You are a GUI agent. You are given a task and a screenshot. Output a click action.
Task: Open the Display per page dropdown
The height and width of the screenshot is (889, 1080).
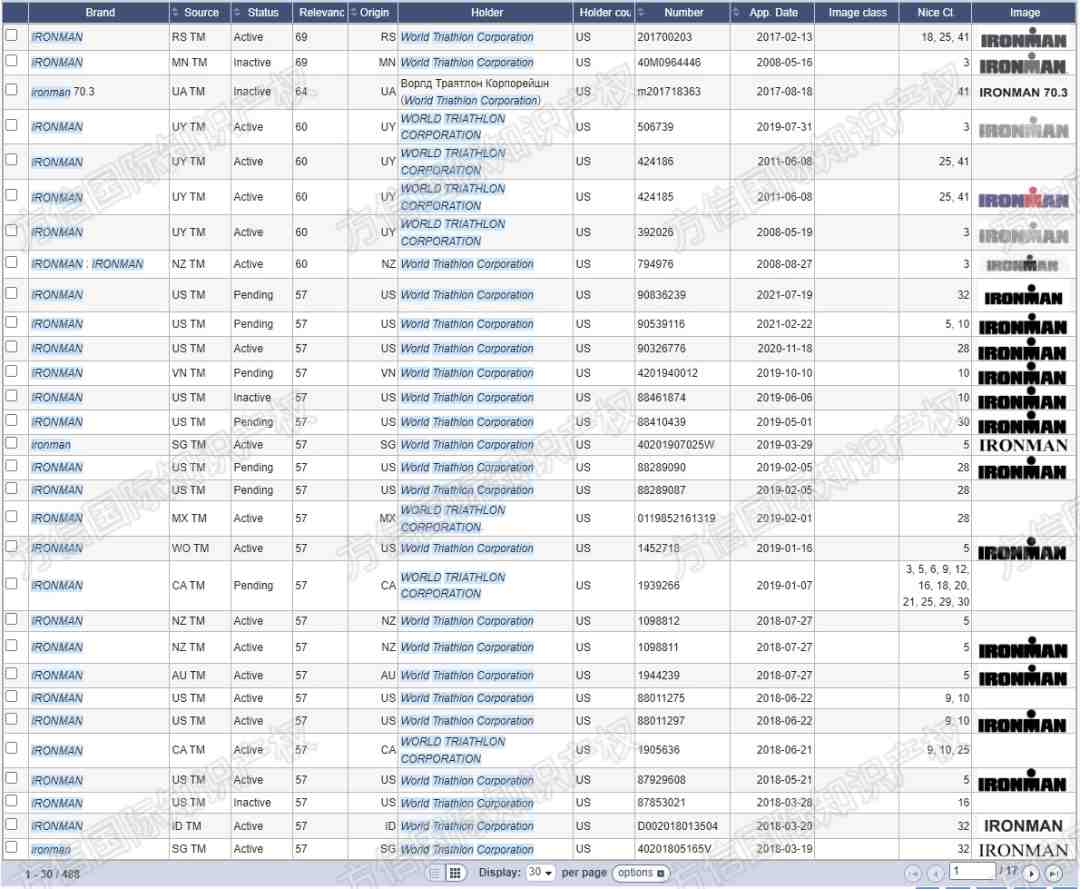540,872
